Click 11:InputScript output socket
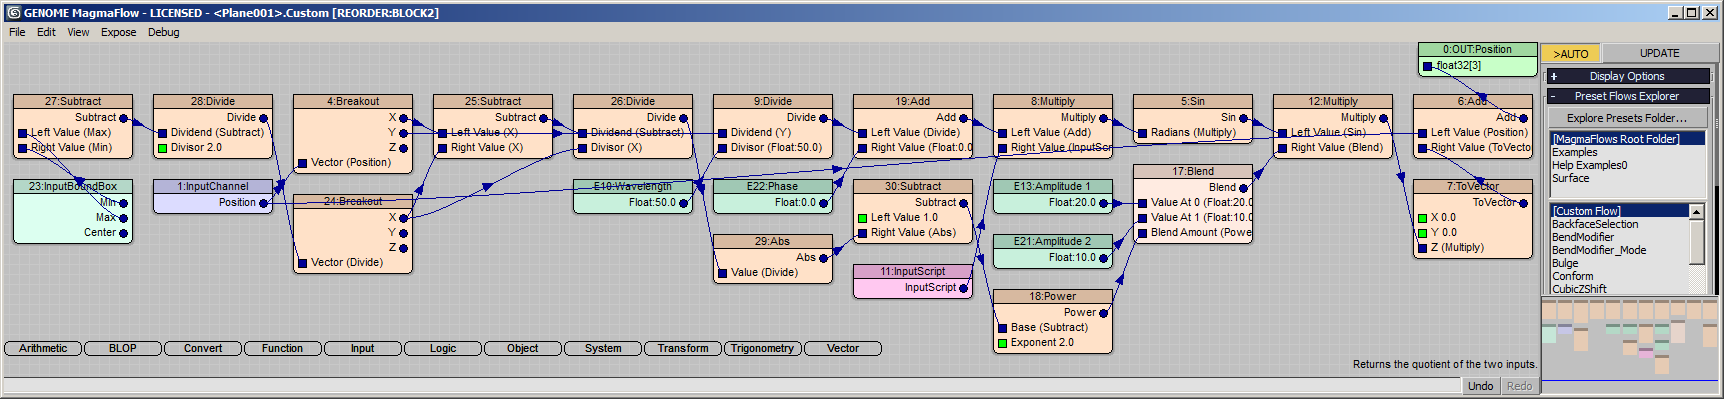Screen dimensions: 1724x399 [x=963, y=288]
